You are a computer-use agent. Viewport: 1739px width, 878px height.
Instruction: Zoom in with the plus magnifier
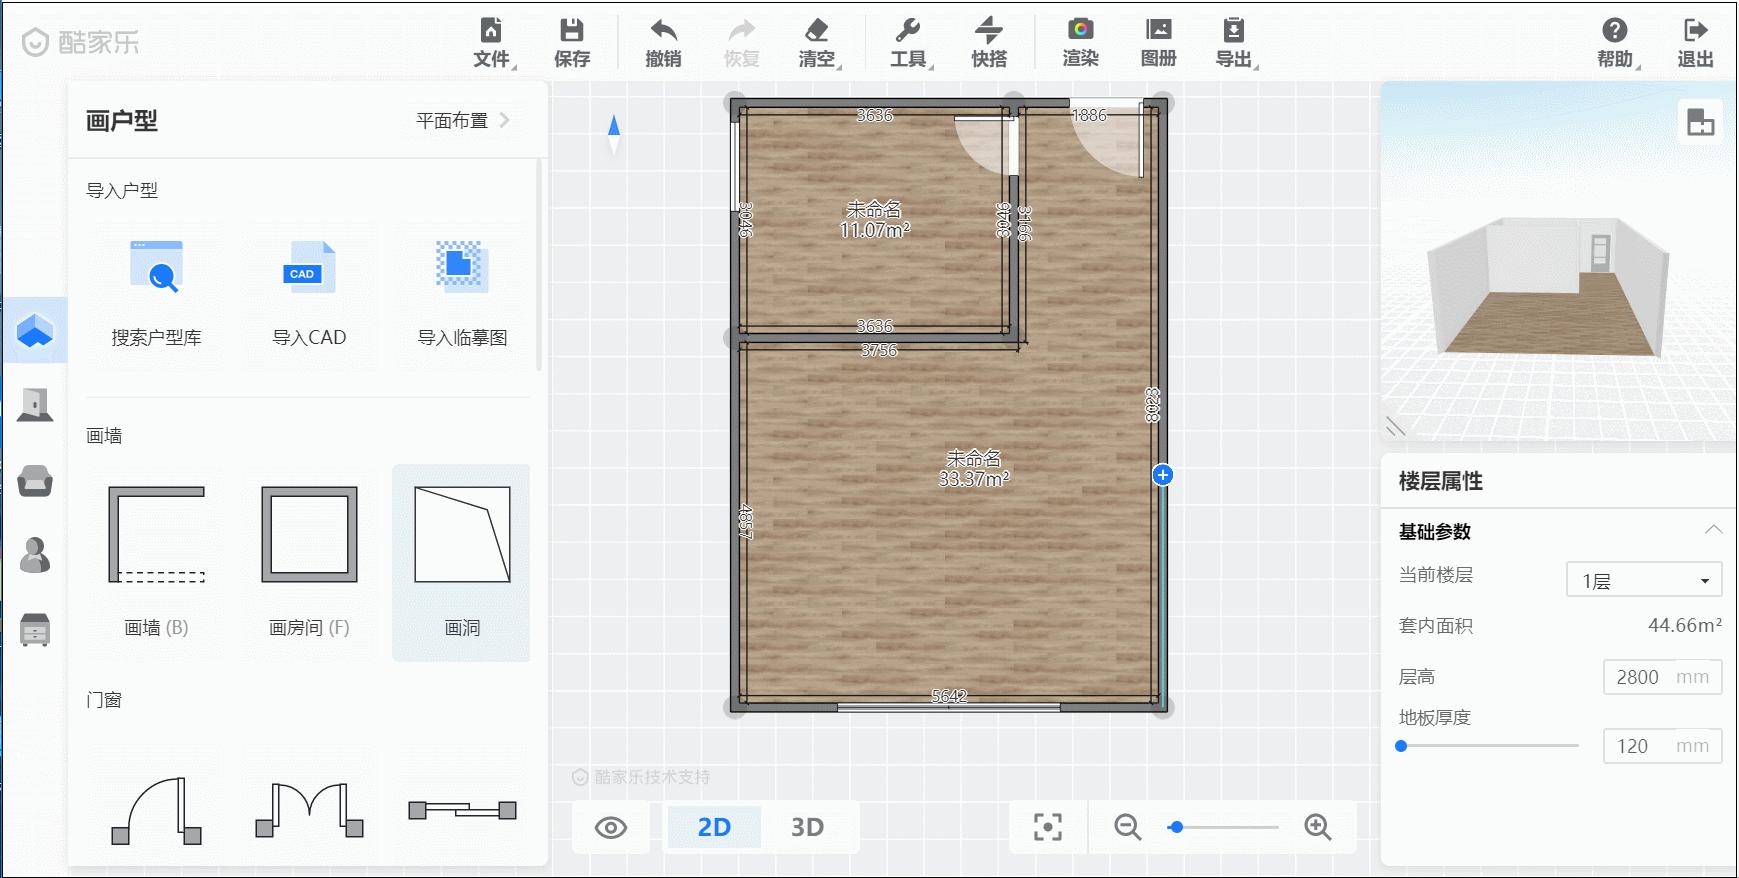tap(1318, 827)
